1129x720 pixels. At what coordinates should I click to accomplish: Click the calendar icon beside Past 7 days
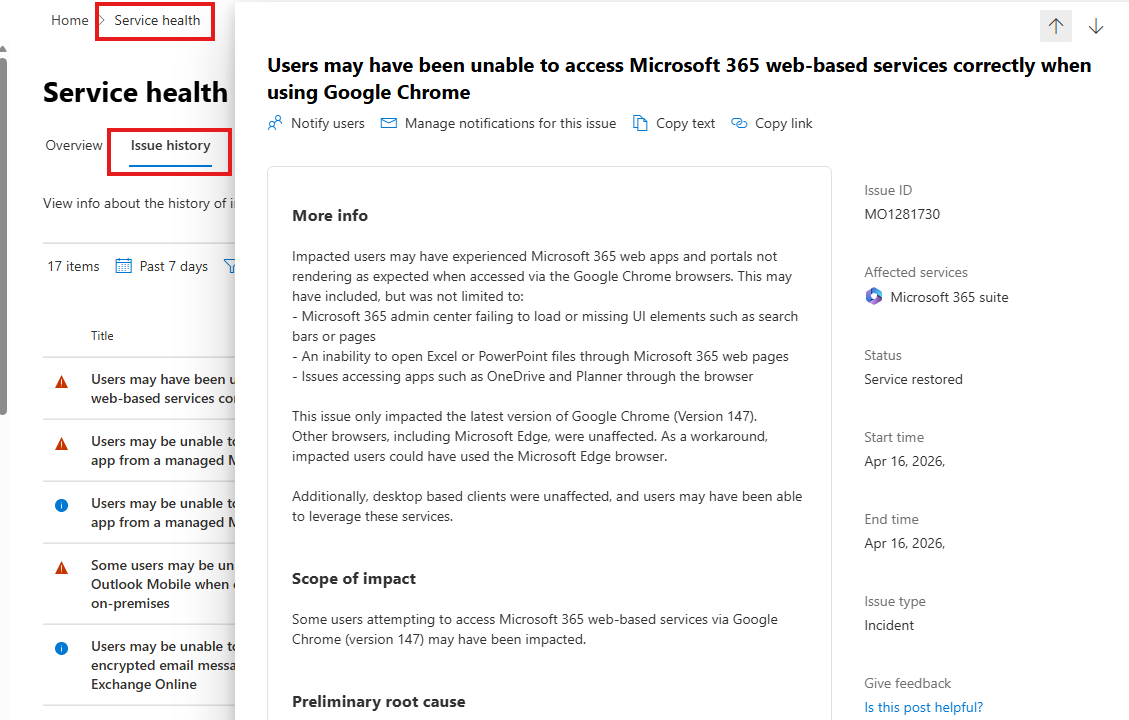124,266
